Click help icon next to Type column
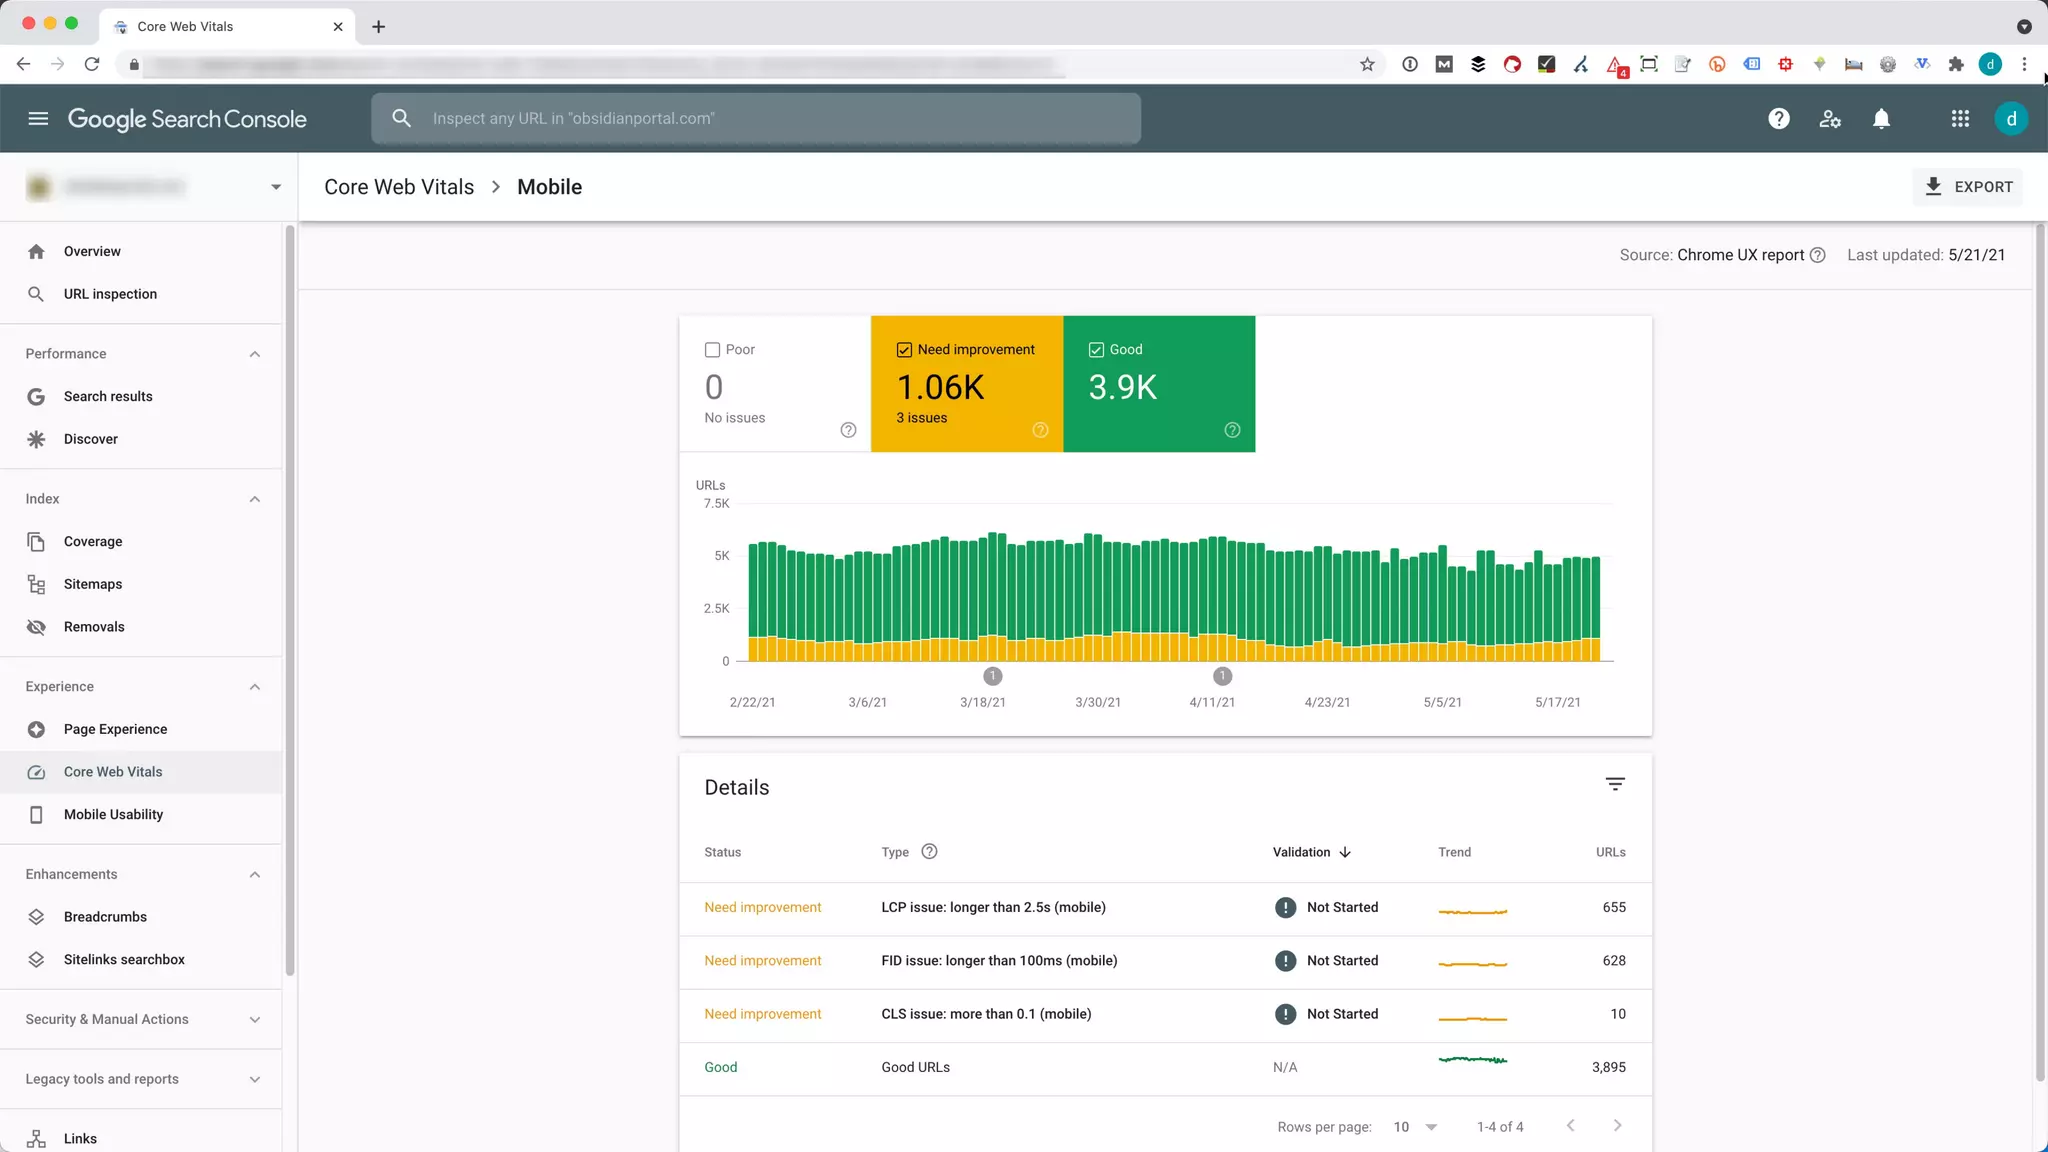Image resolution: width=2048 pixels, height=1152 pixels. 929,852
